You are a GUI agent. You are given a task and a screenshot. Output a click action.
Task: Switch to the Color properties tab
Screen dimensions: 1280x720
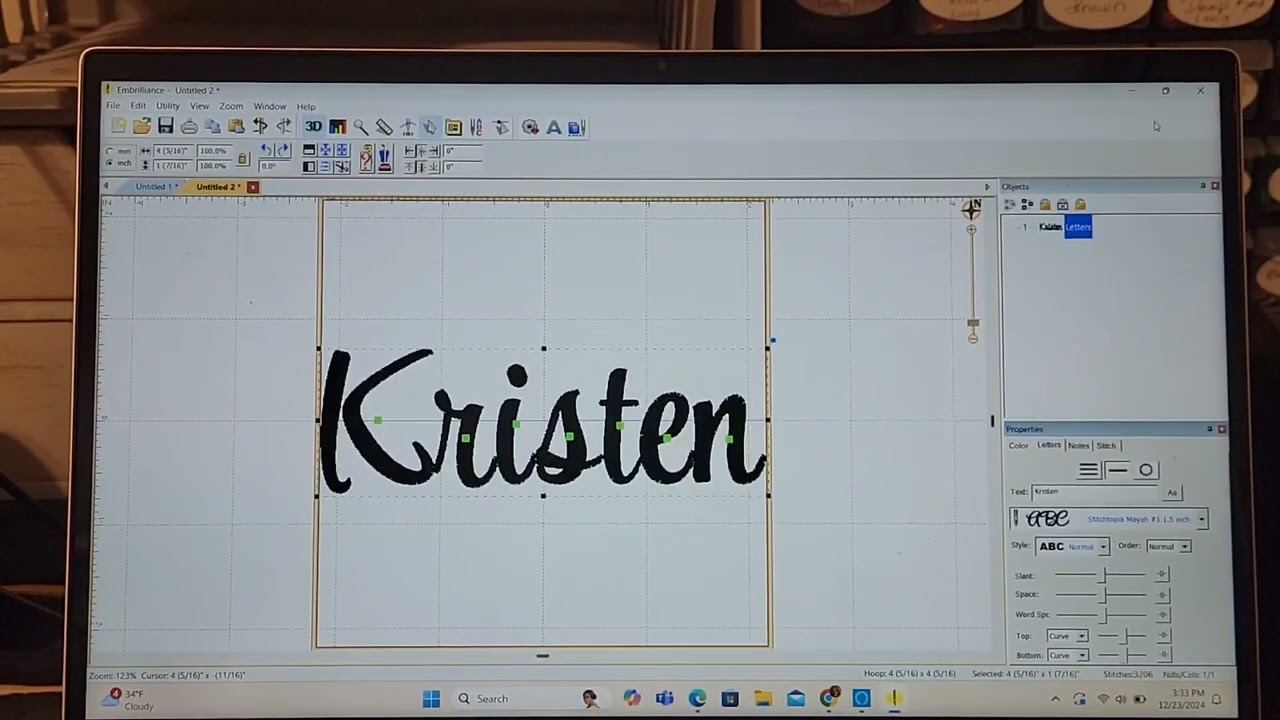(x=1018, y=446)
